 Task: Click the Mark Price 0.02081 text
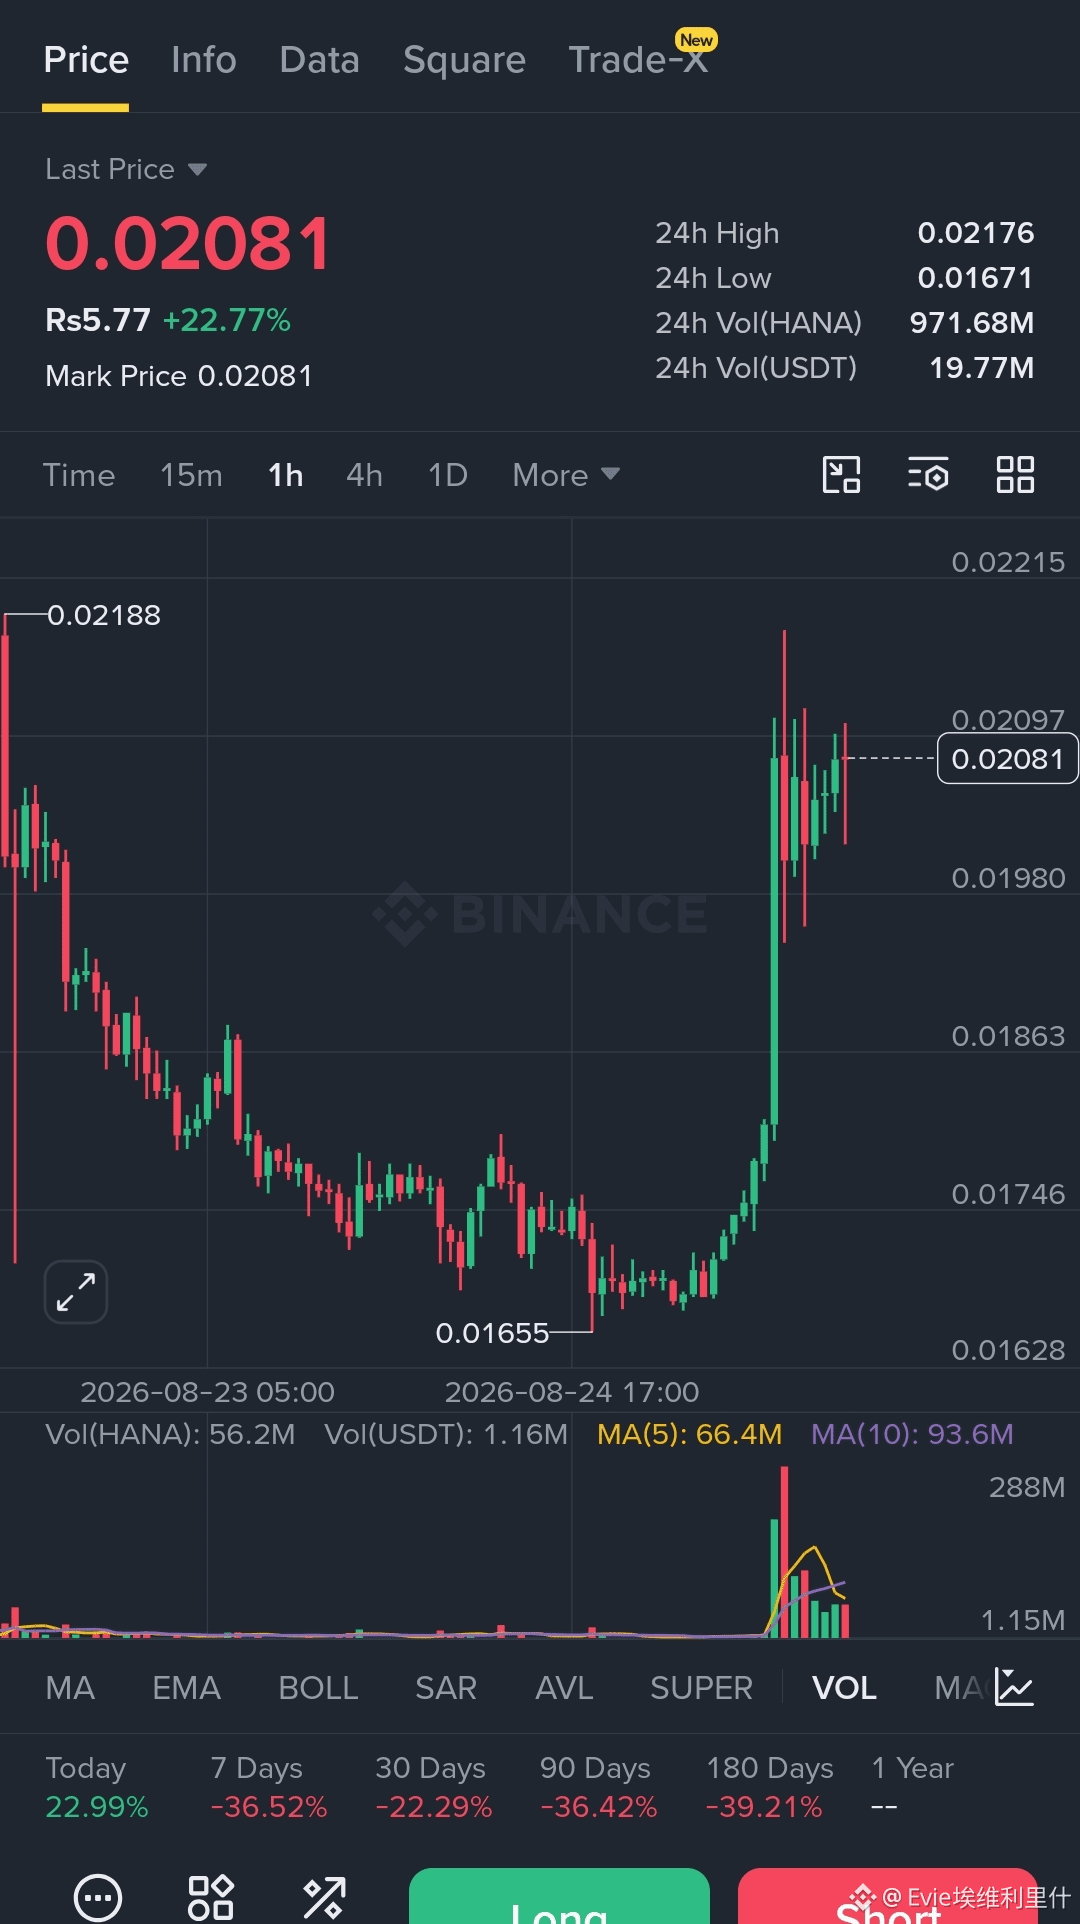tap(179, 376)
